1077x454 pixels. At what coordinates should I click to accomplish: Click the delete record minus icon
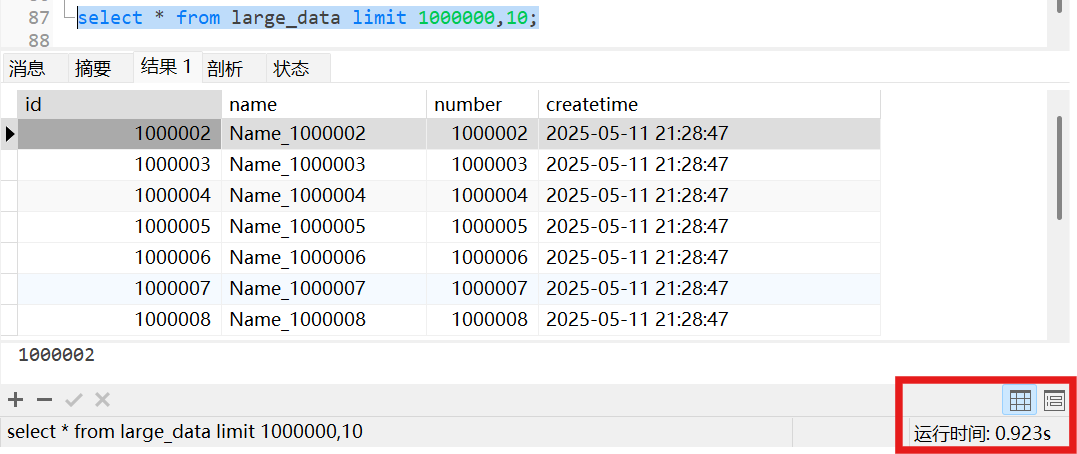tap(44, 400)
